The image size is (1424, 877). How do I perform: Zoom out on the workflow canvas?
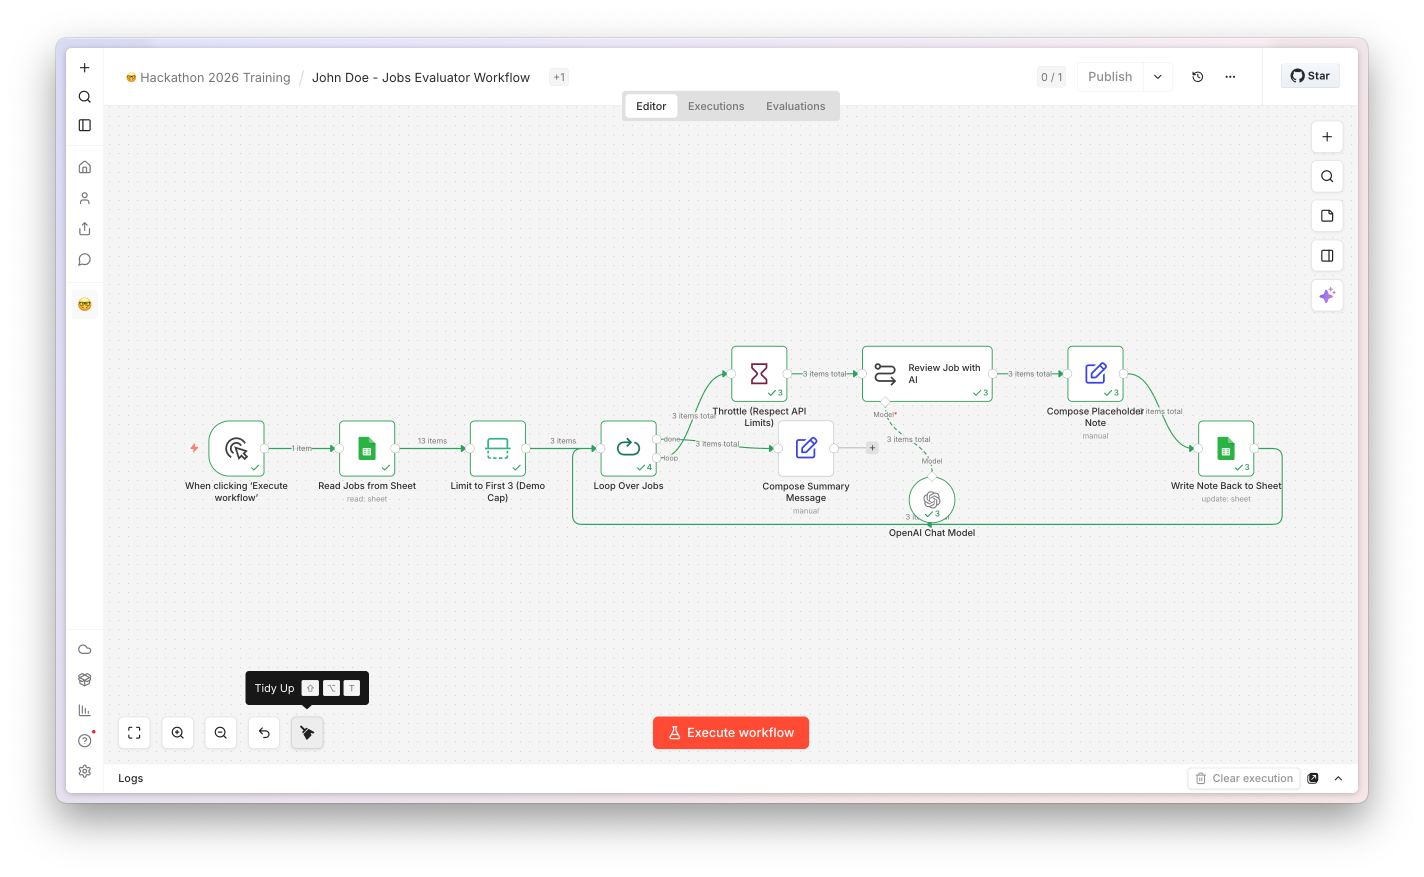point(221,733)
